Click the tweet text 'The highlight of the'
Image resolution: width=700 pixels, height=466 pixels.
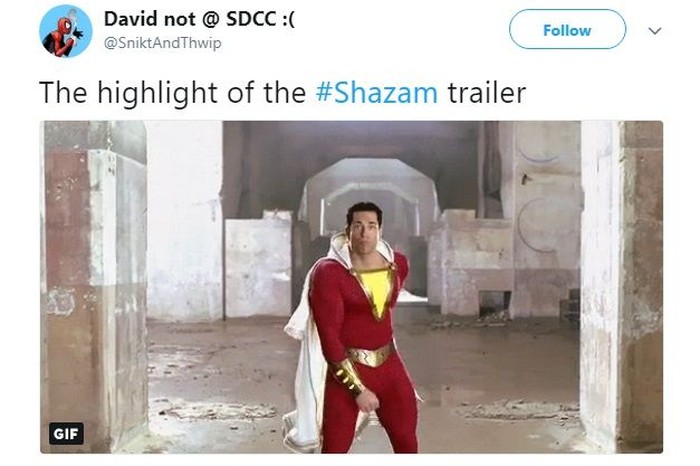click(172, 92)
